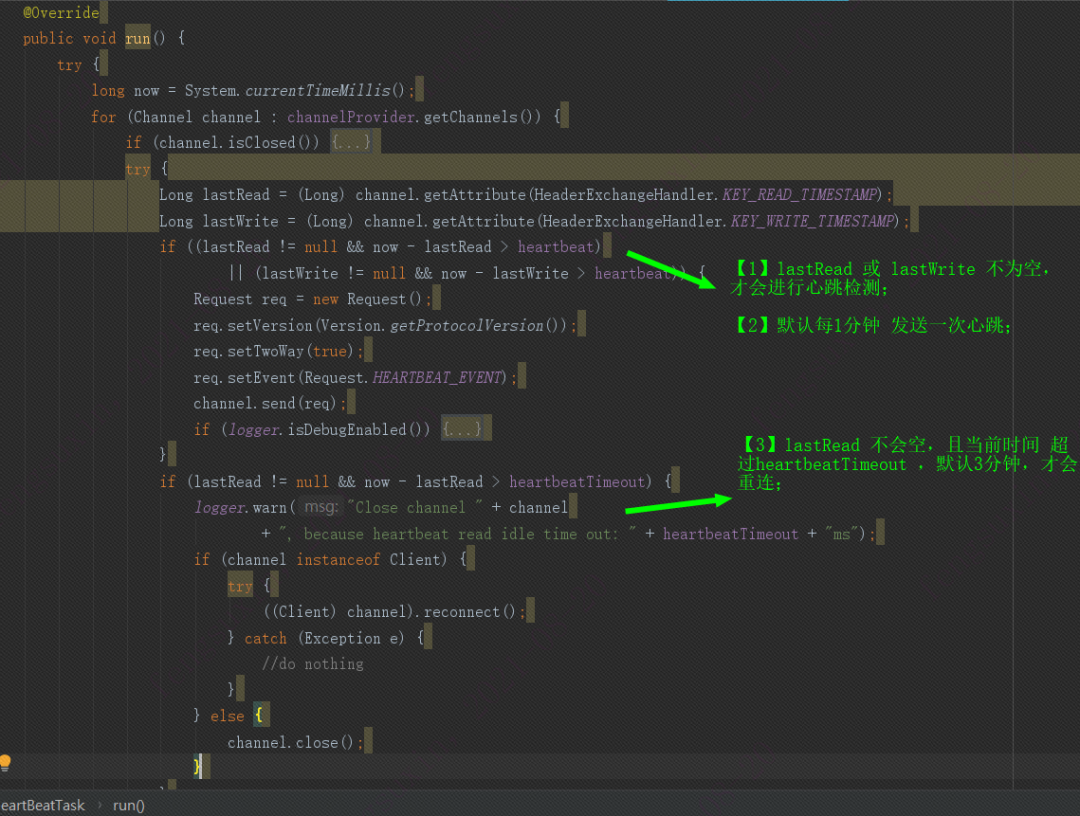This screenshot has width=1080, height=816.
Task: Click KEY_READ_TIMESTAMP constant
Action: [x=801, y=195]
